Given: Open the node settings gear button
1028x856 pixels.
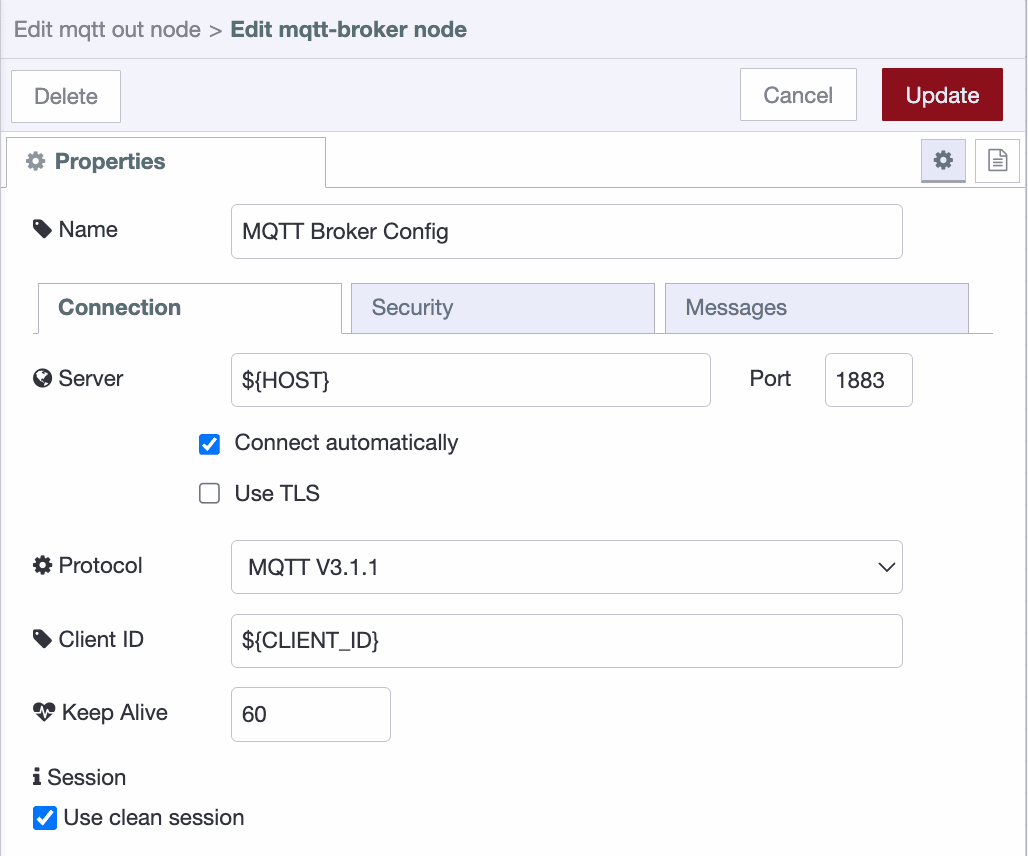Looking at the screenshot, I should pyautogui.click(x=943, y=160).
